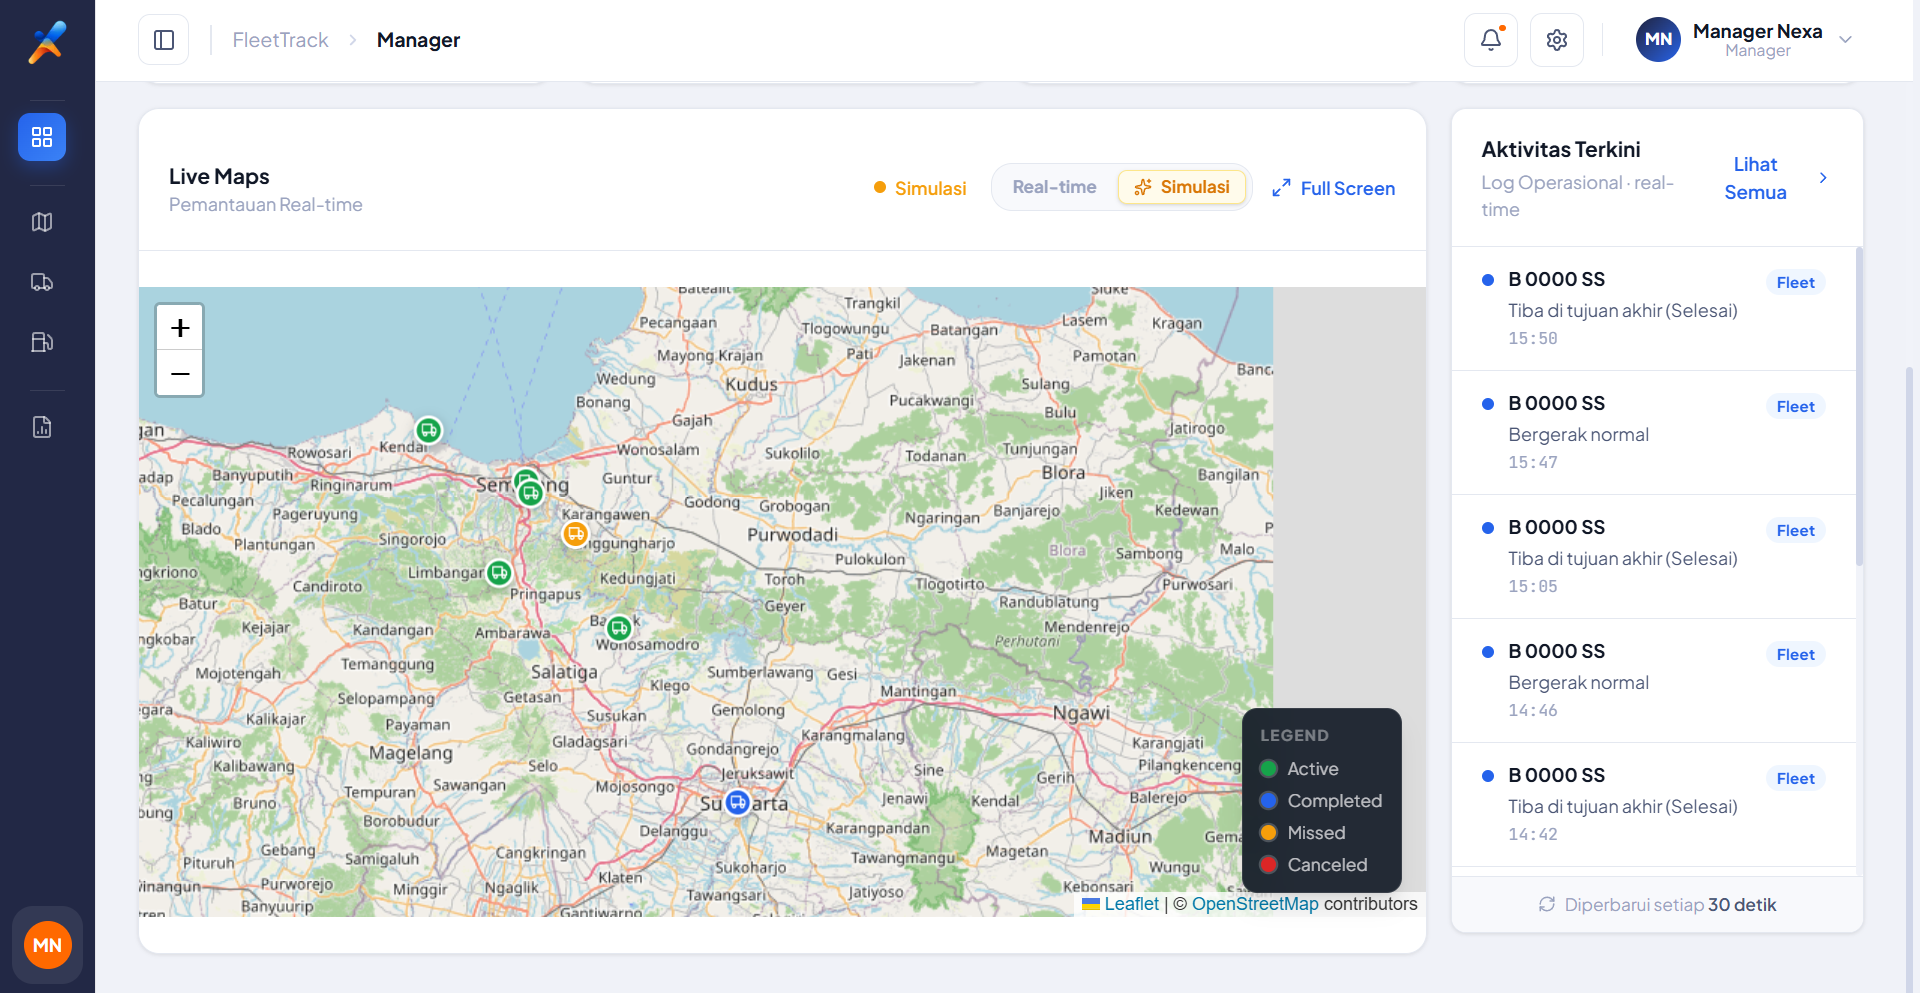Zoom in the map with plus button
1920x993 pixels.
(x=180, y=327)
